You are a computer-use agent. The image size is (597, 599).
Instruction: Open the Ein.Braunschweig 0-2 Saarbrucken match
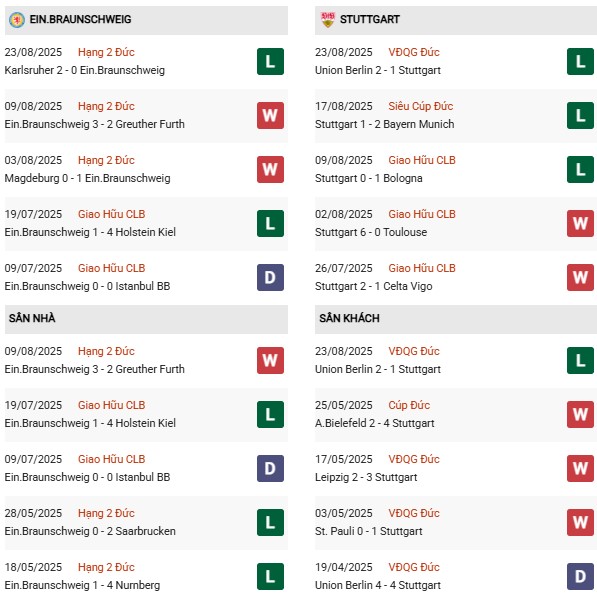(x=90, y=531)
